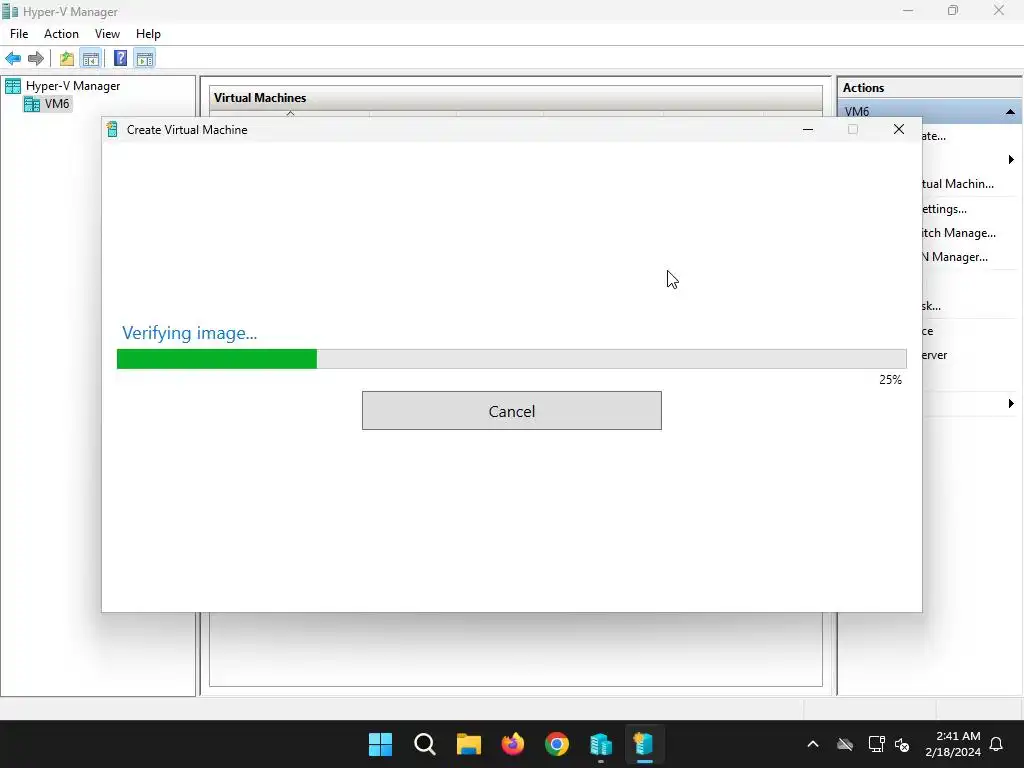Open the Help icon in the toolbar
Viewport: 1024px width, 768px height.
[121, 59]
